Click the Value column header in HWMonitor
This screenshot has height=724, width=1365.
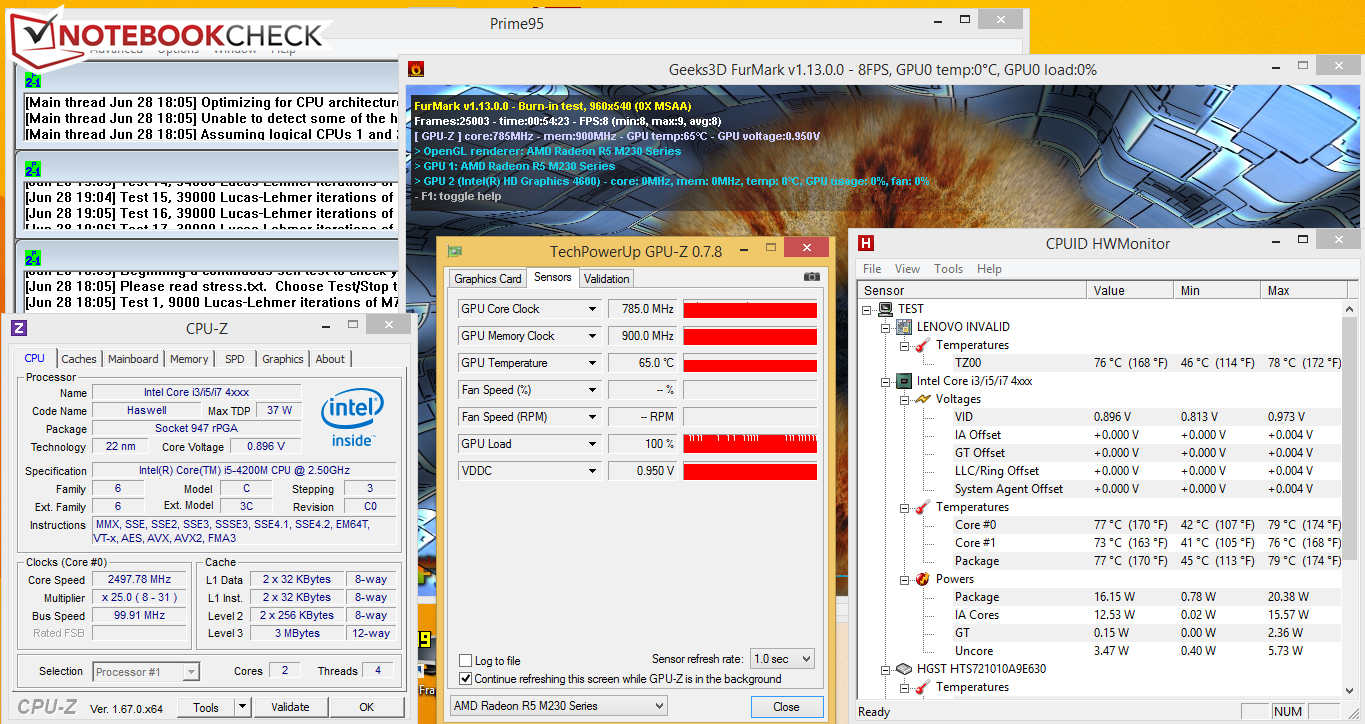click(x=1130, y=290)
